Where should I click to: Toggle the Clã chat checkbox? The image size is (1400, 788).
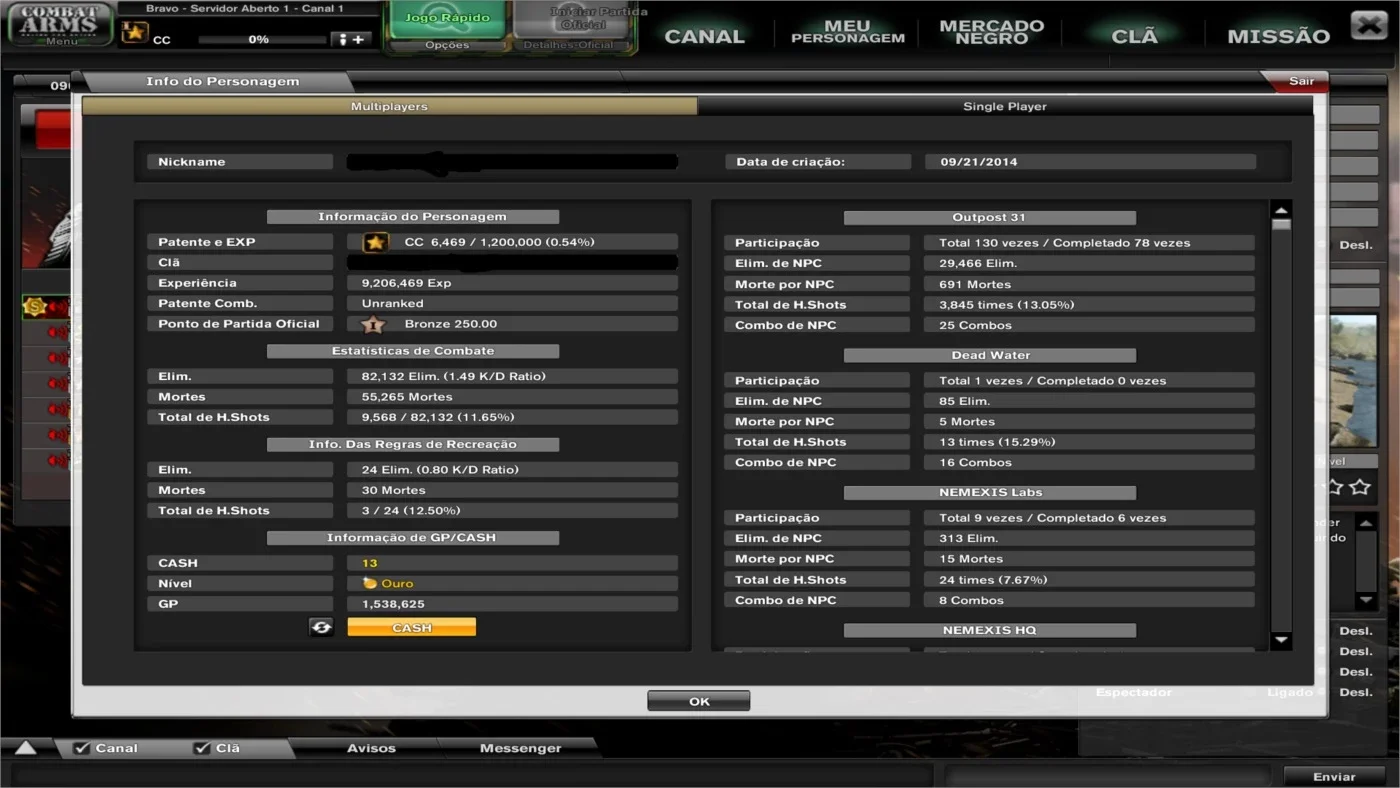coord(201,748)
